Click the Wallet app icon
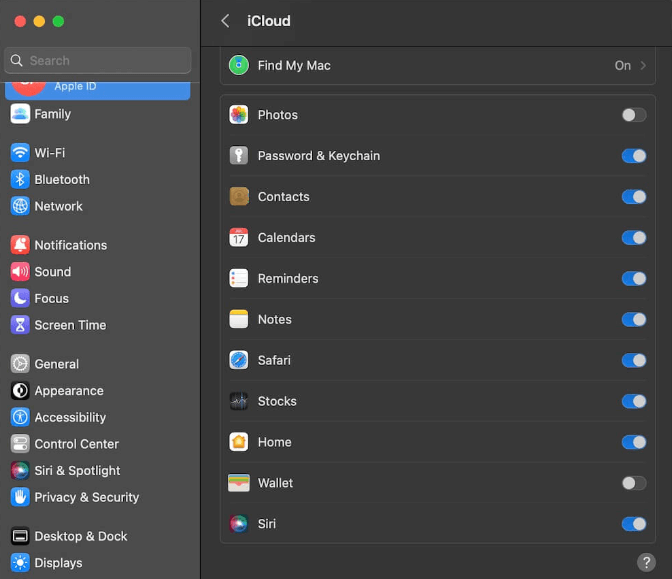 238,483
